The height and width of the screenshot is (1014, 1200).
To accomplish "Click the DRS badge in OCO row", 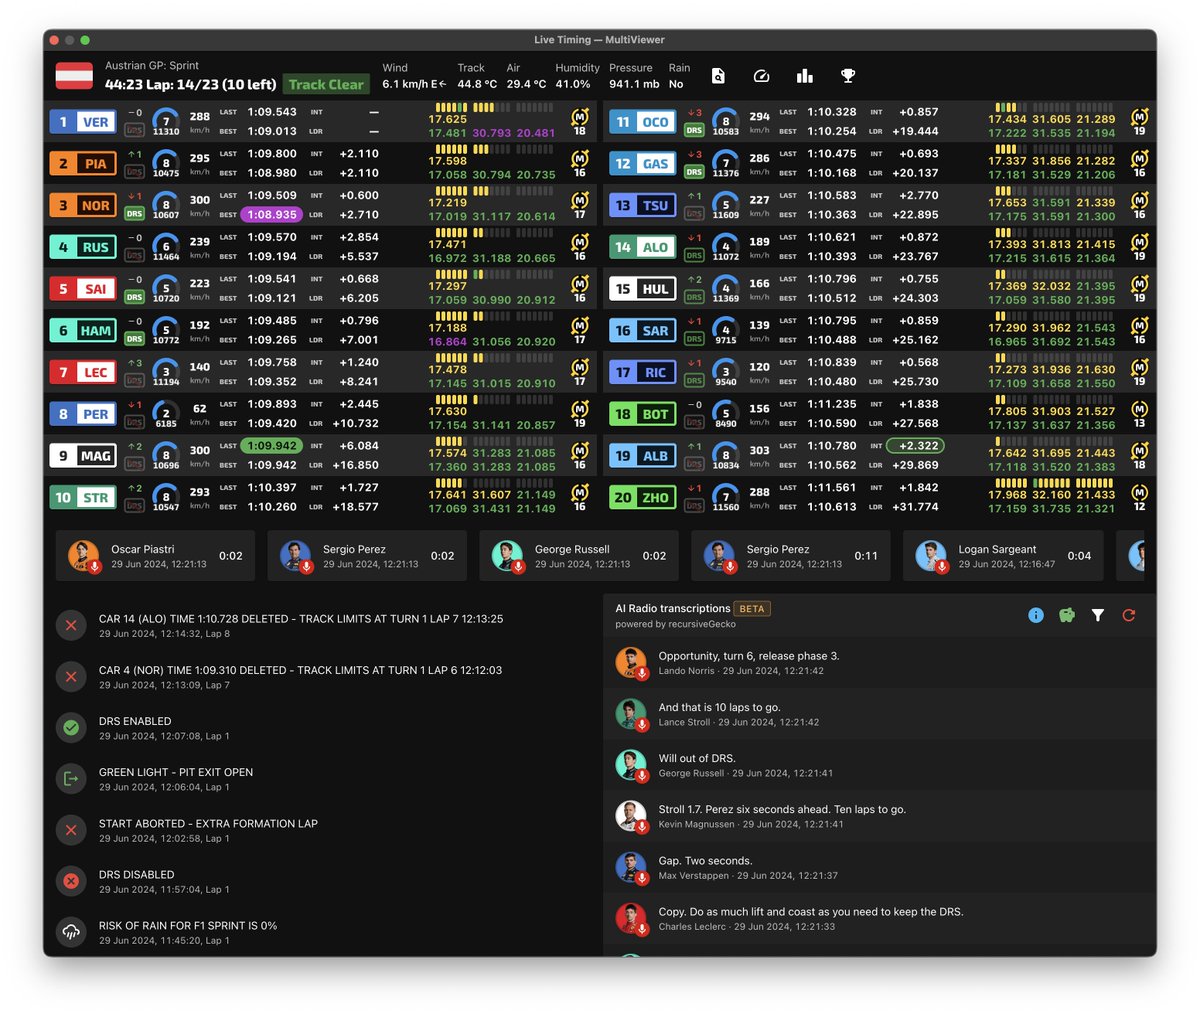I will (x=694, y=130).
